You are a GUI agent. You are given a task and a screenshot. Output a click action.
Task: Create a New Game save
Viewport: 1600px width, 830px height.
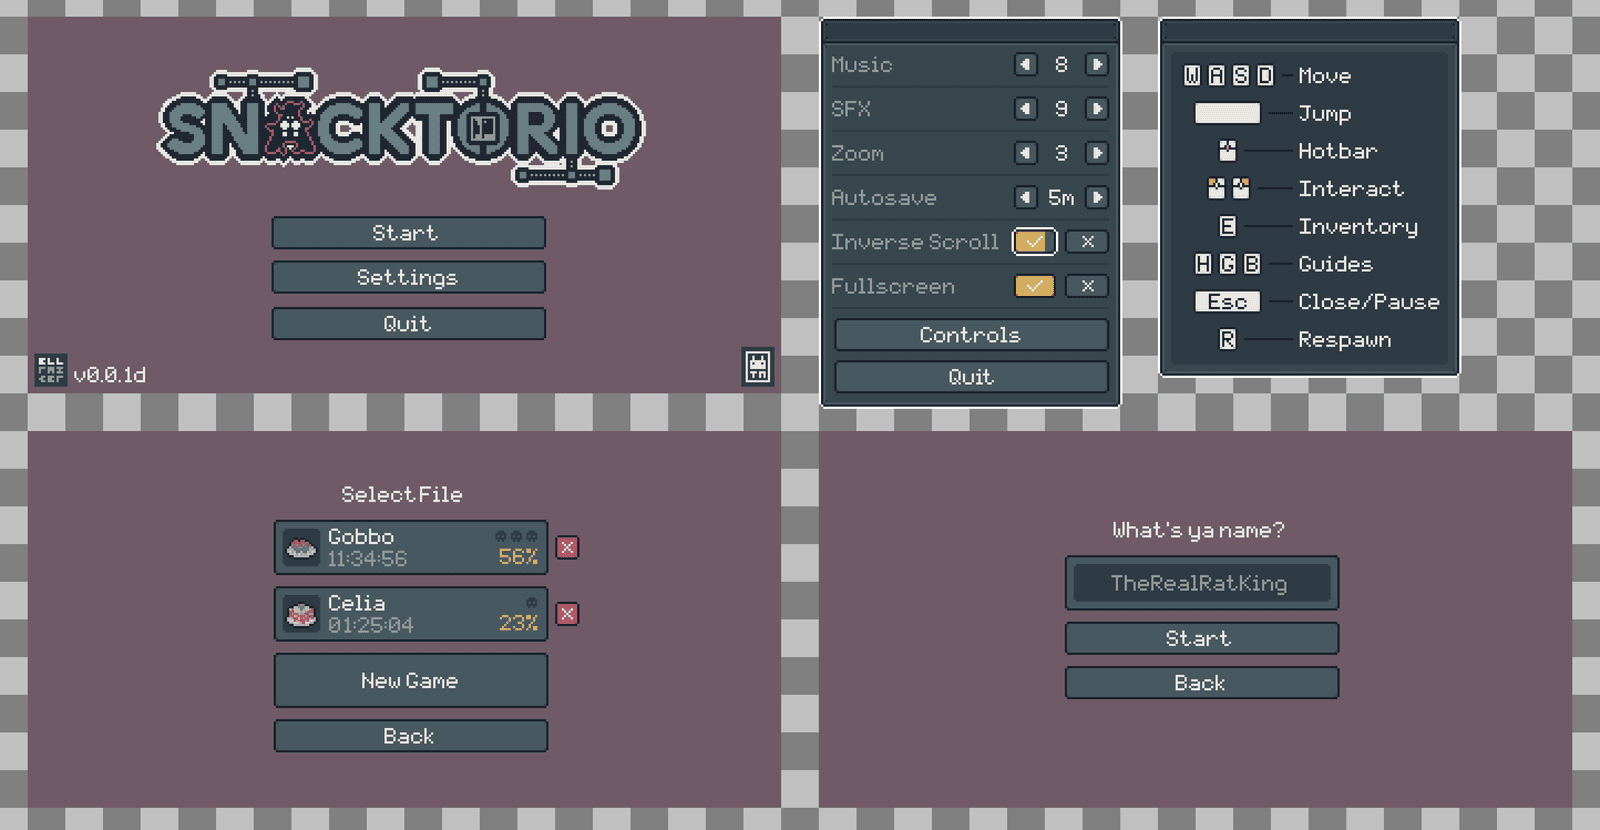tap(411, 680)
